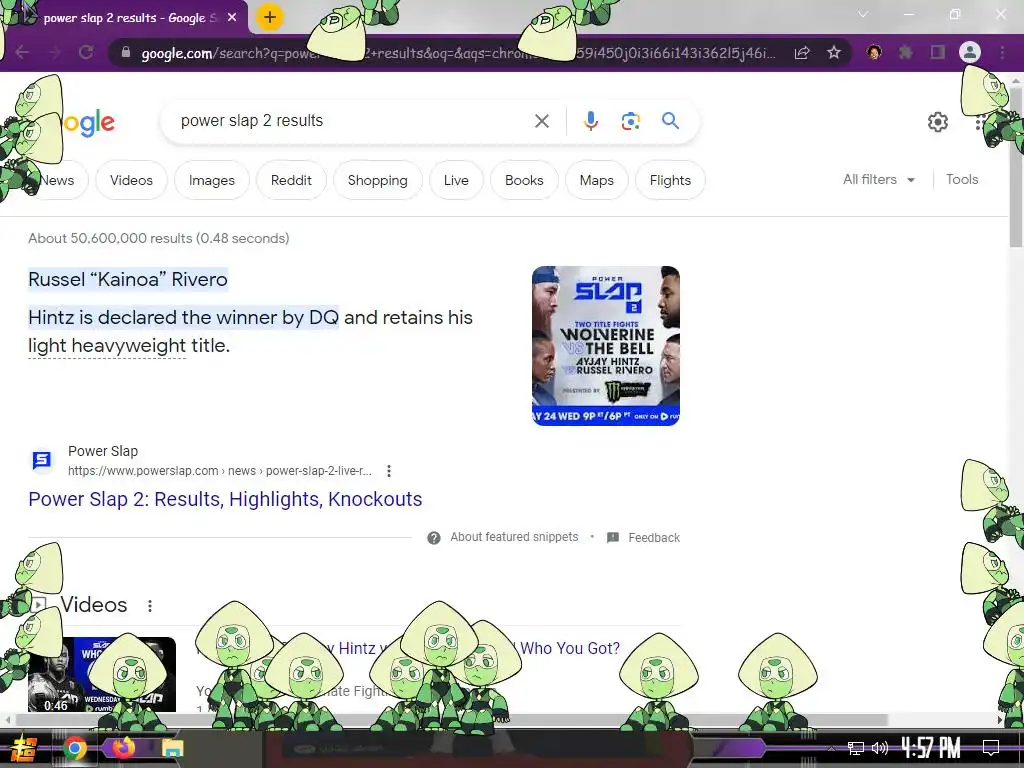This screenshot has height=768, width=1024.
Task: Toggle the browser side panel
Action: pos(937,52)
